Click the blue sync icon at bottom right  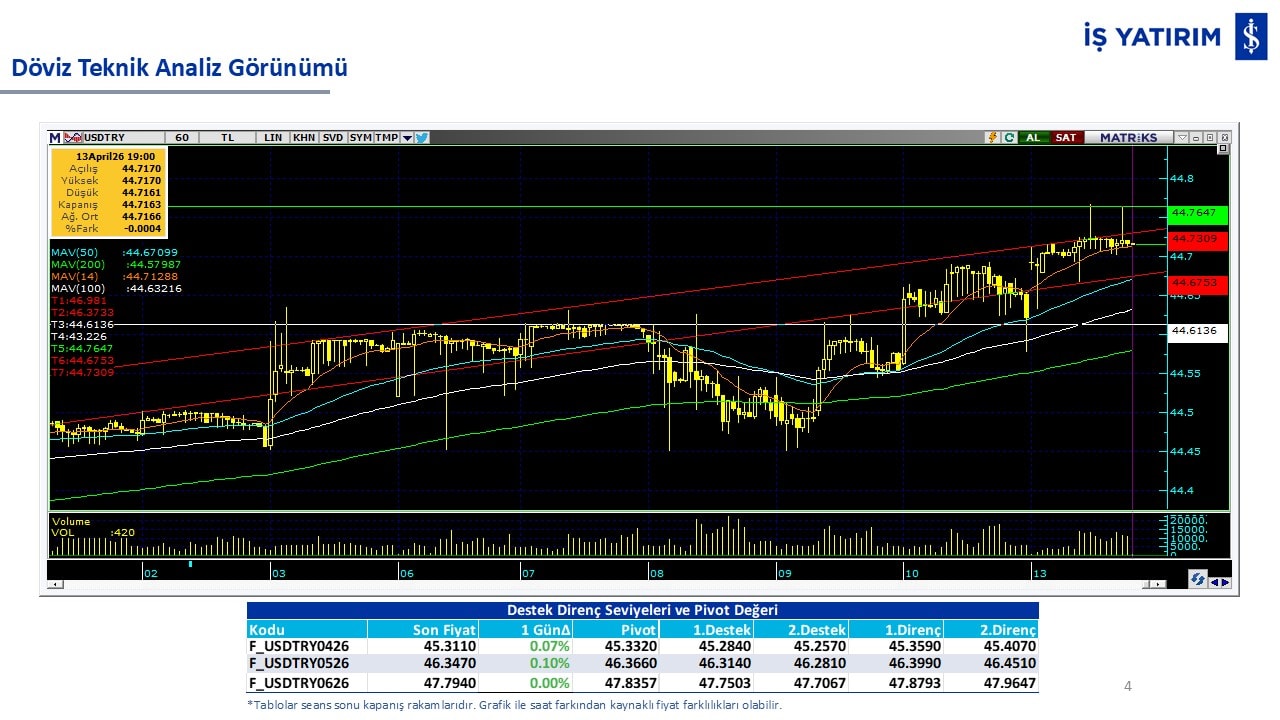point(1197,580)
